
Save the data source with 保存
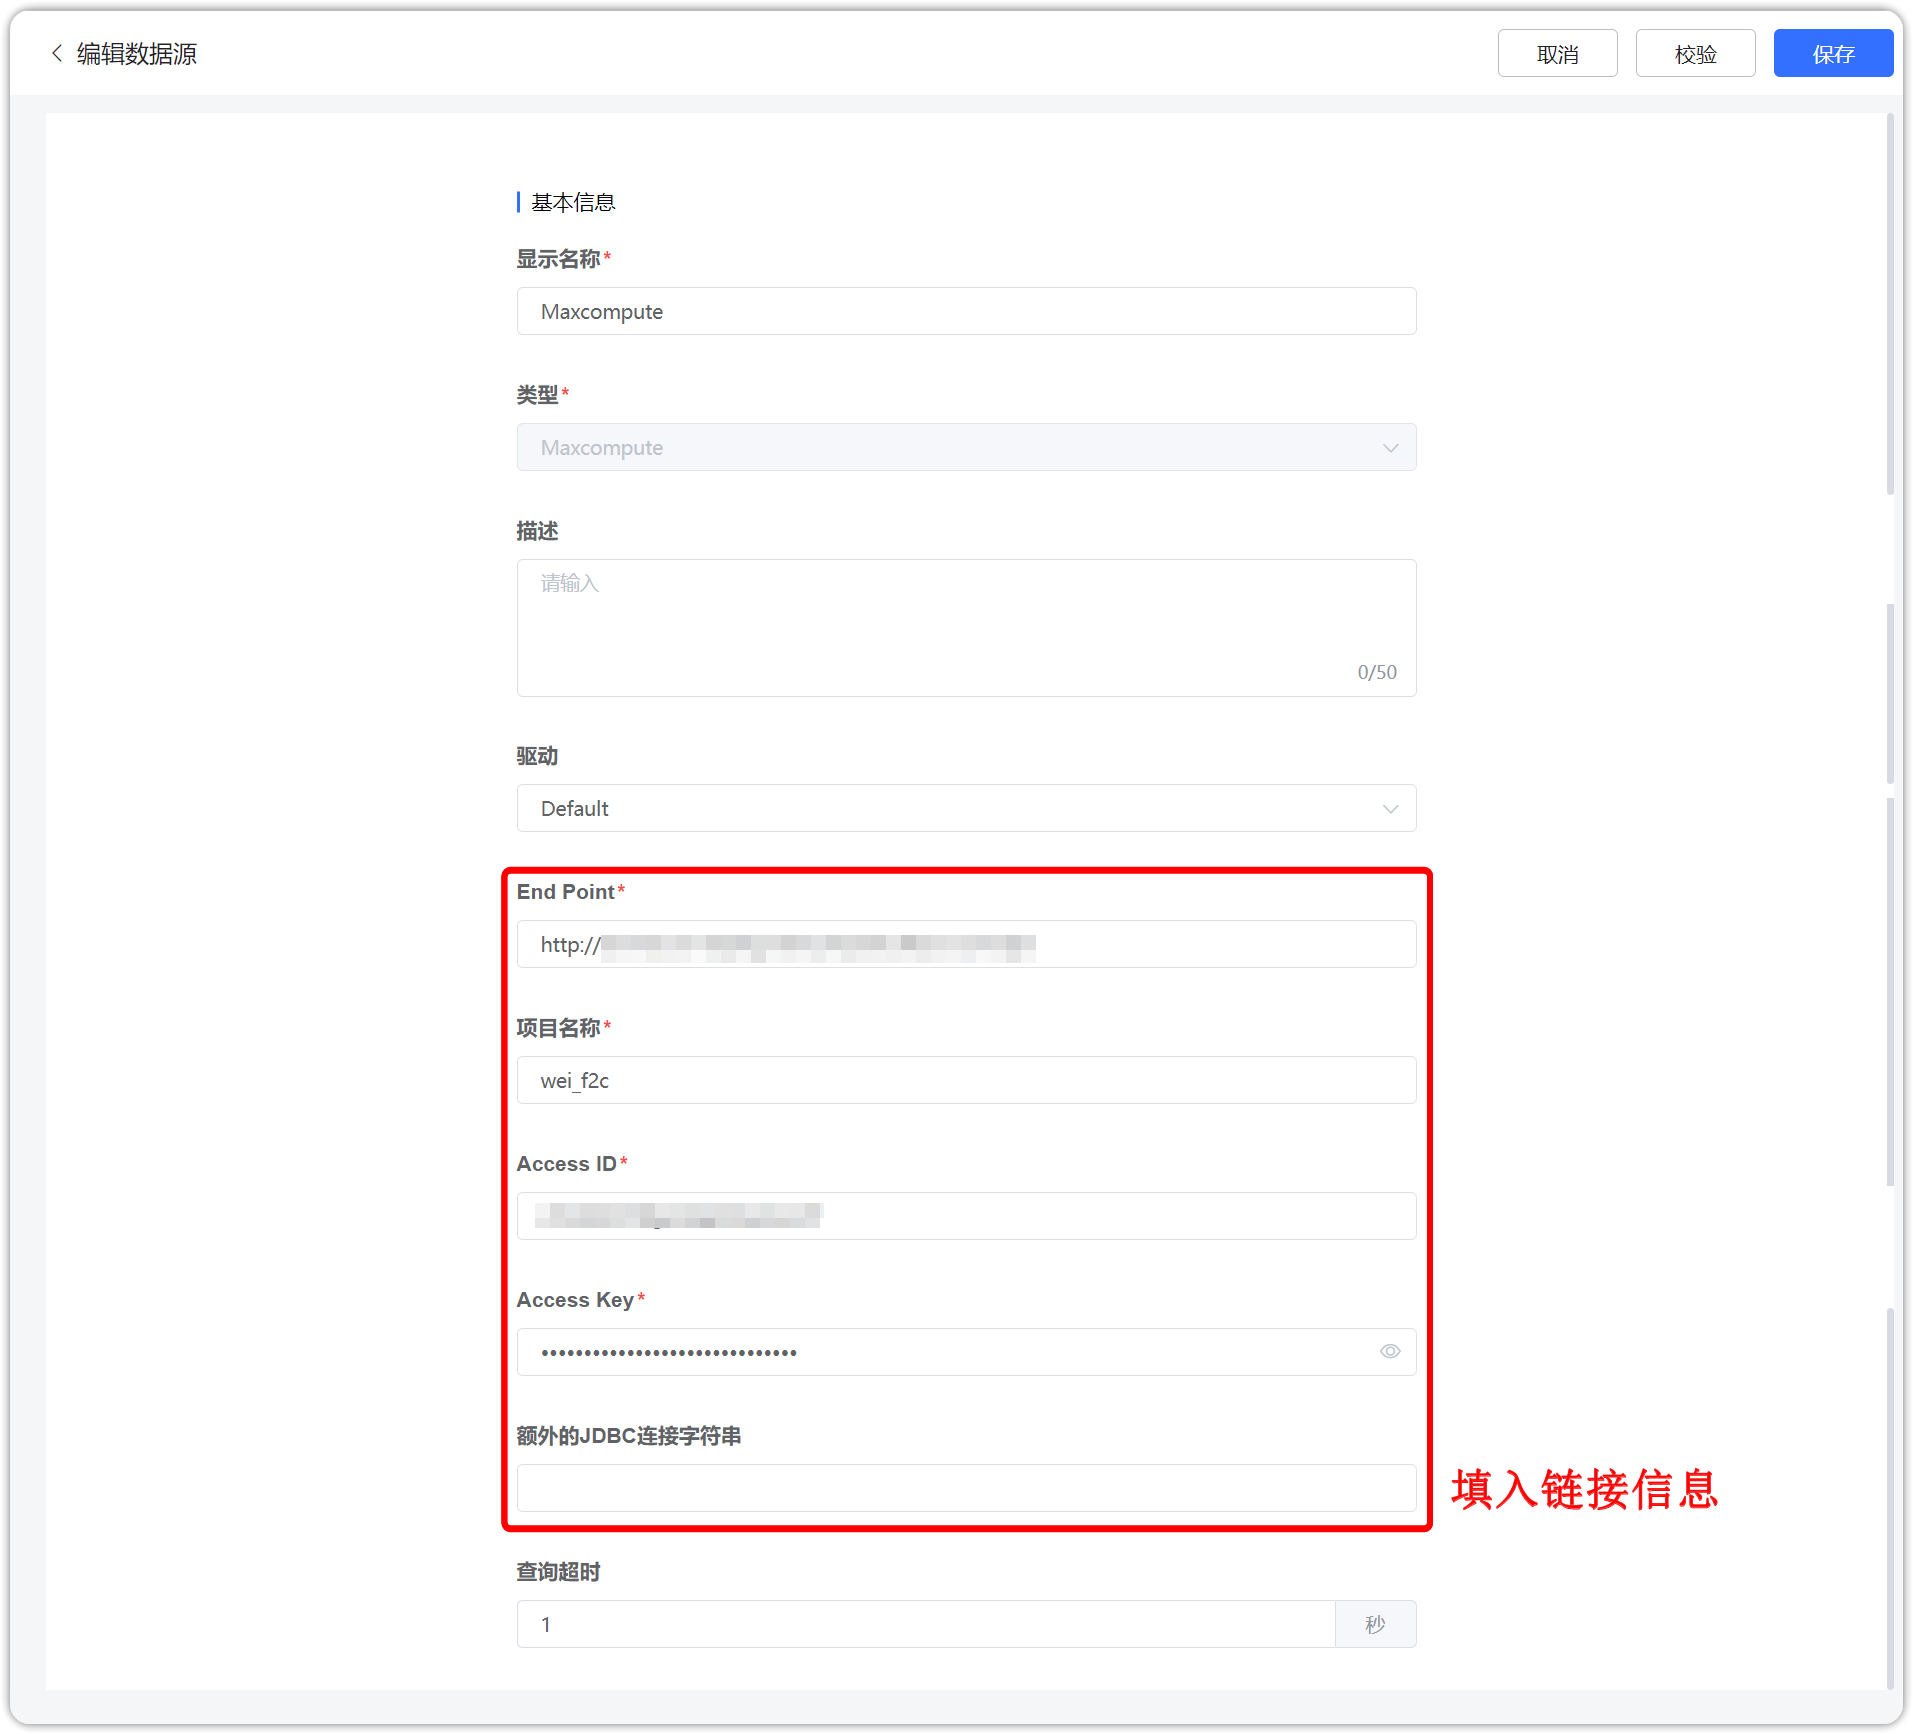click(x=1833, y=53)
